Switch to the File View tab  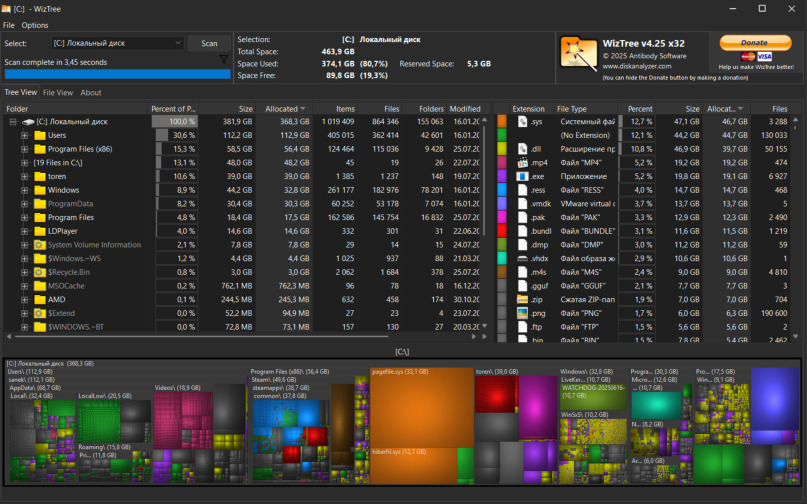(x=58, y=93)
